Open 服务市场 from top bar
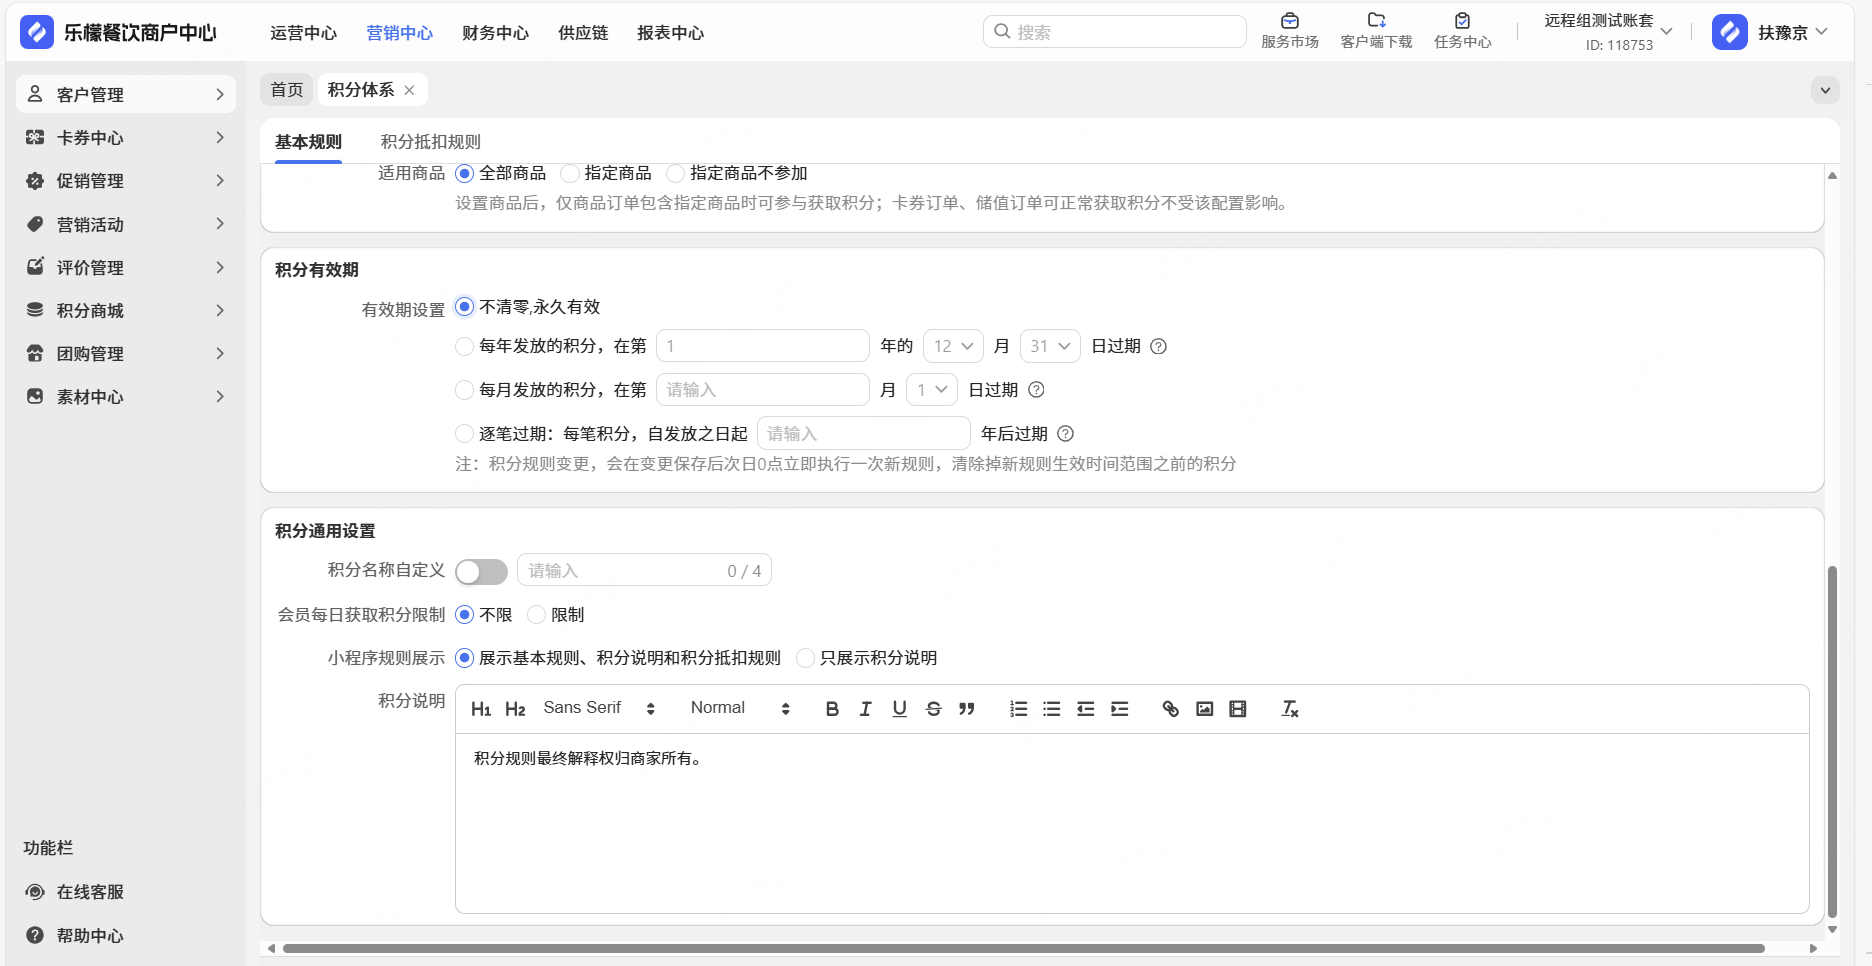Screen dimensions: 1872x966 [x=1289, y=31]
